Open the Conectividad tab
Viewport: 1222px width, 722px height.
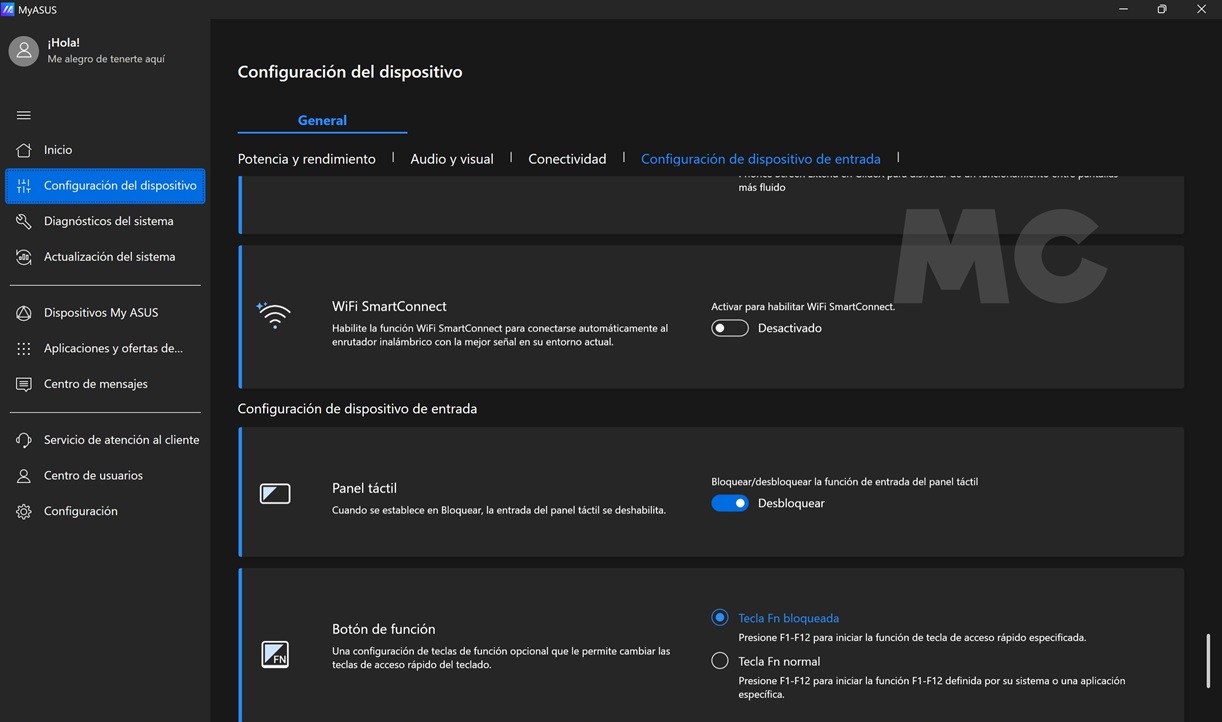[567, 159]
